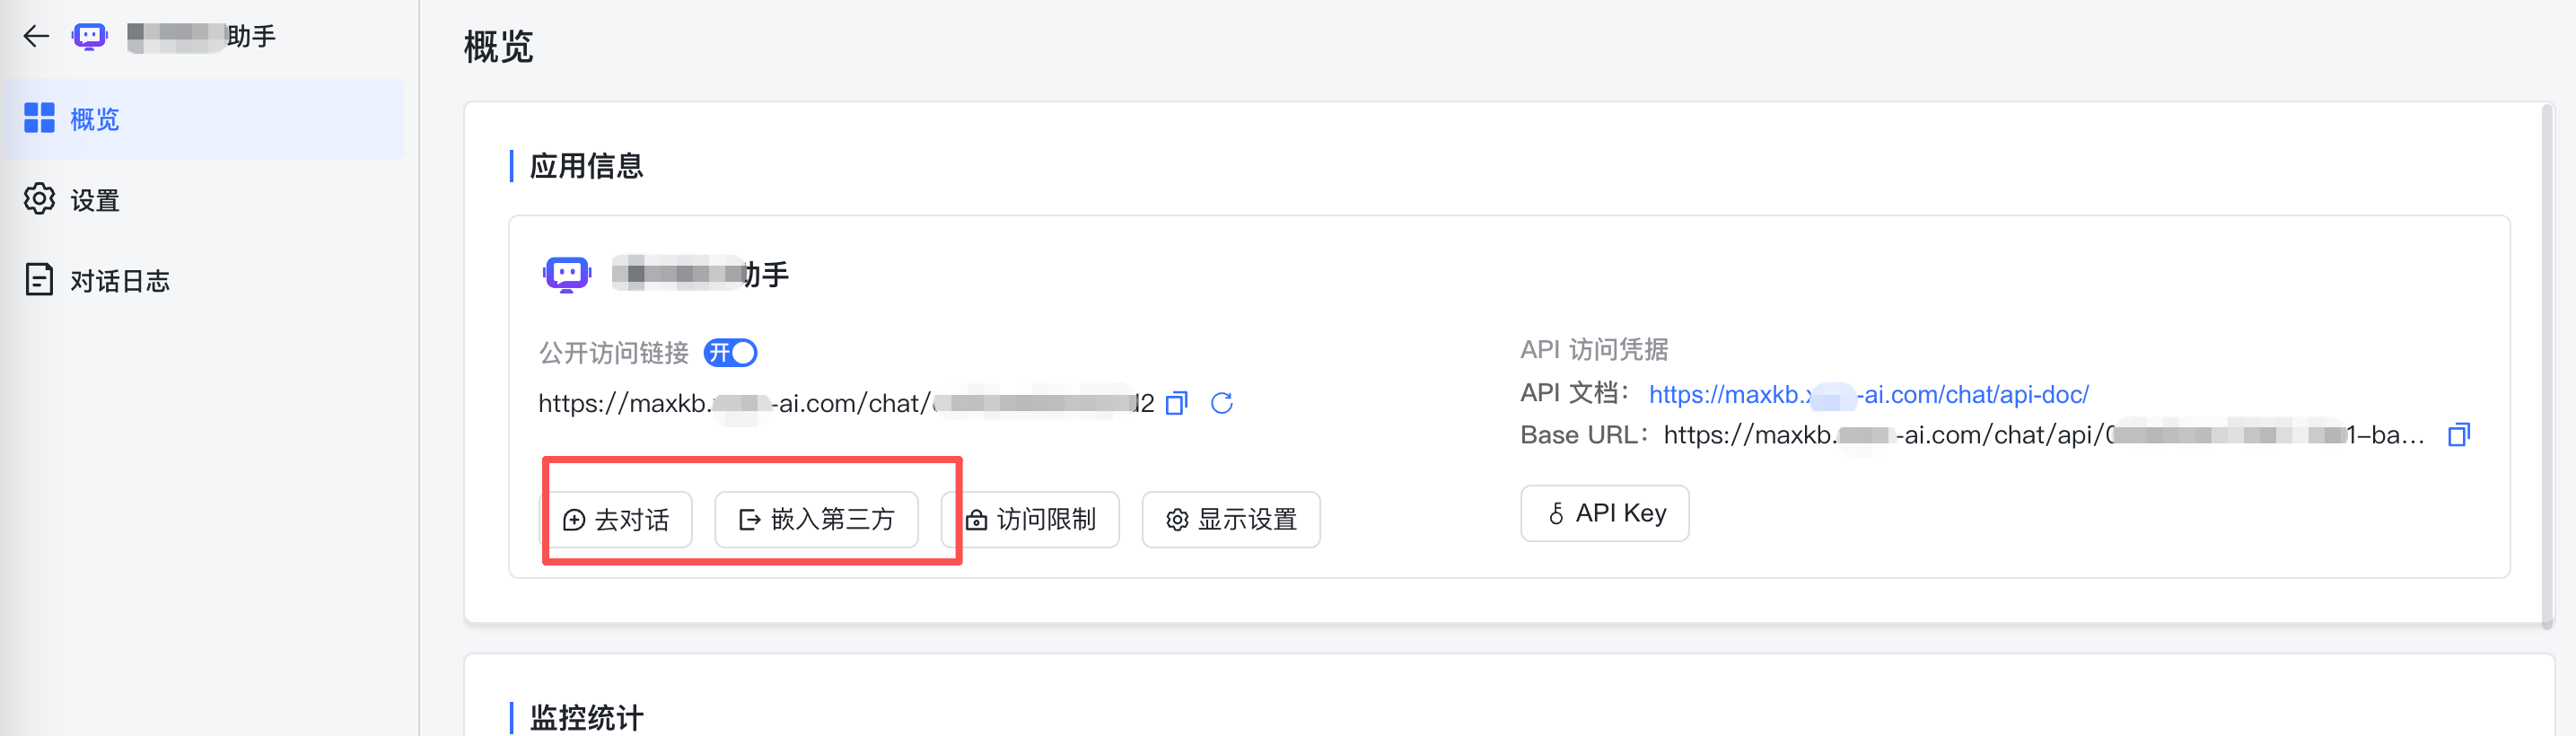The height and width of the screenshot is (736, 2576).
Task: Open the 设置 menu item
Action: click(x=203, y=200)
